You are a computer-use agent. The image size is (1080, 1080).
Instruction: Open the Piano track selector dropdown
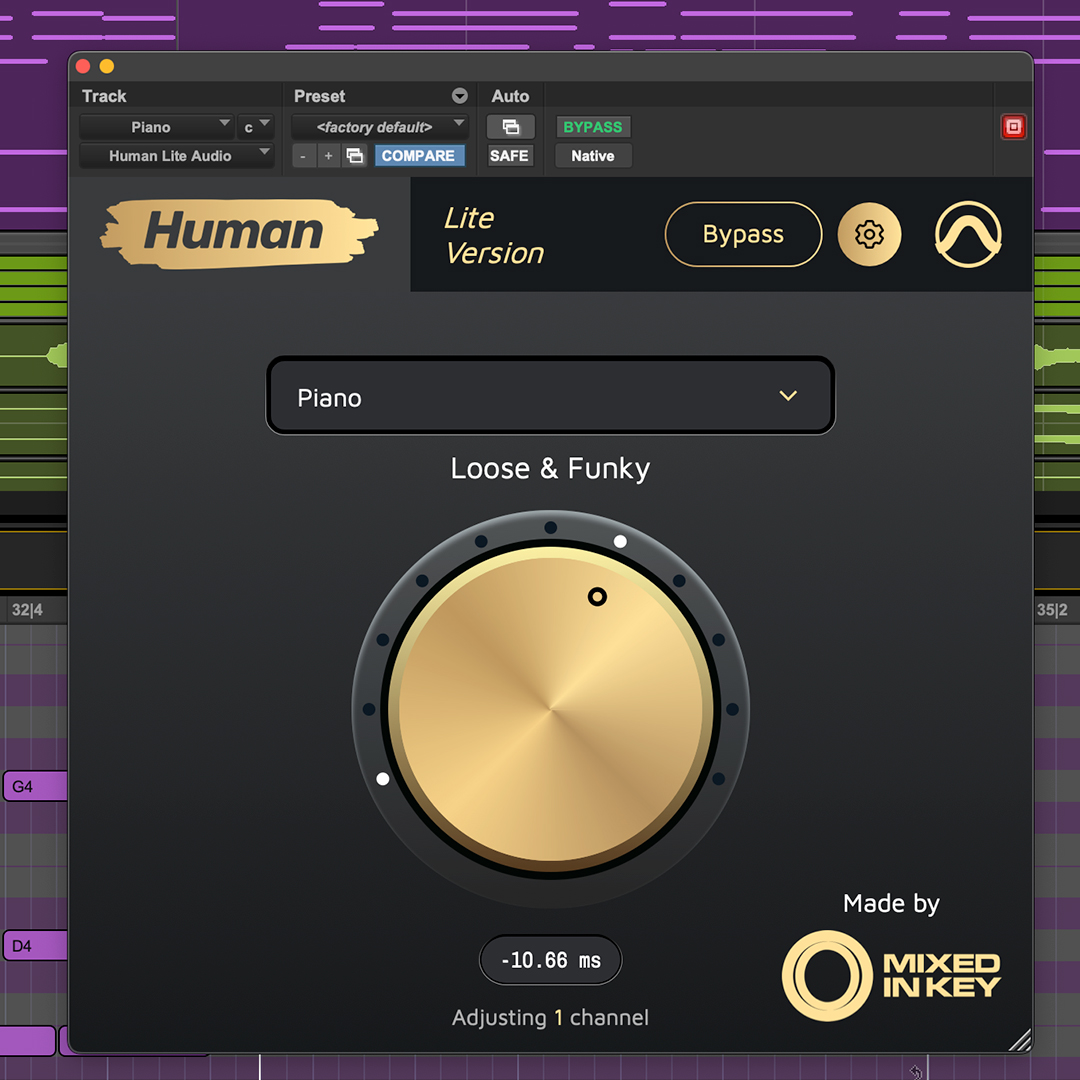(x=156, y=127)
